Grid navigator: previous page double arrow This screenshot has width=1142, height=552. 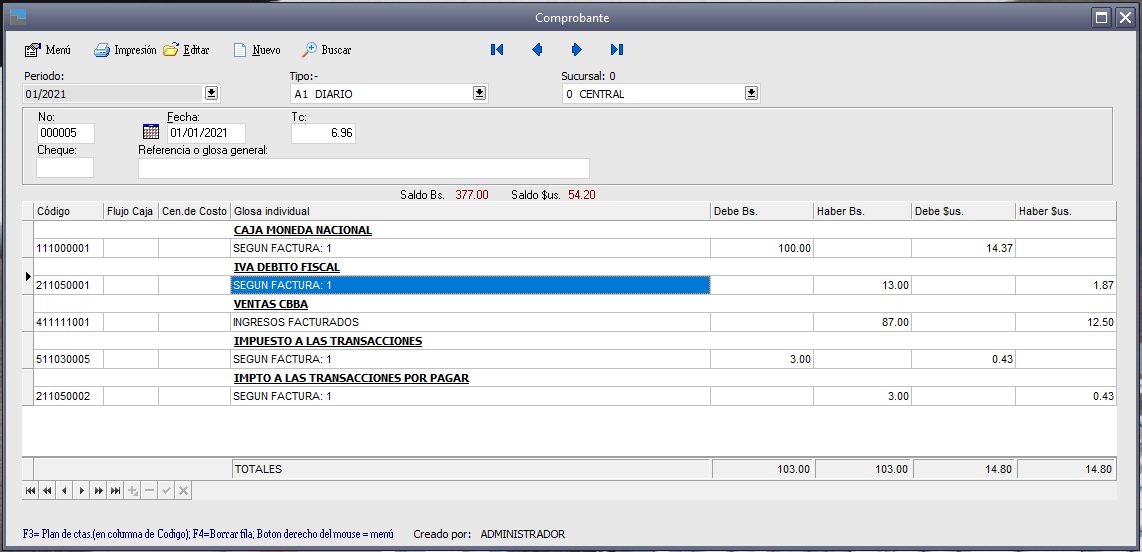47,491
